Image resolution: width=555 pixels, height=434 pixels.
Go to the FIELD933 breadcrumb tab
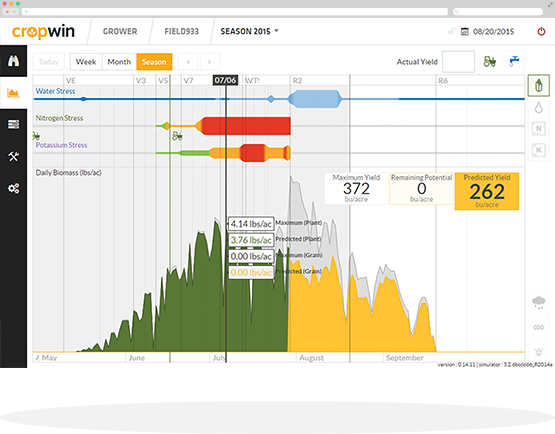(x=182, y=32)
